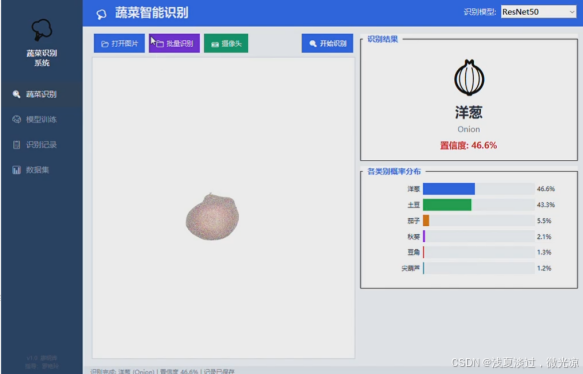583x374 pixels.
Task: Click the 识别结果 panel title
Action: [383, 39]
